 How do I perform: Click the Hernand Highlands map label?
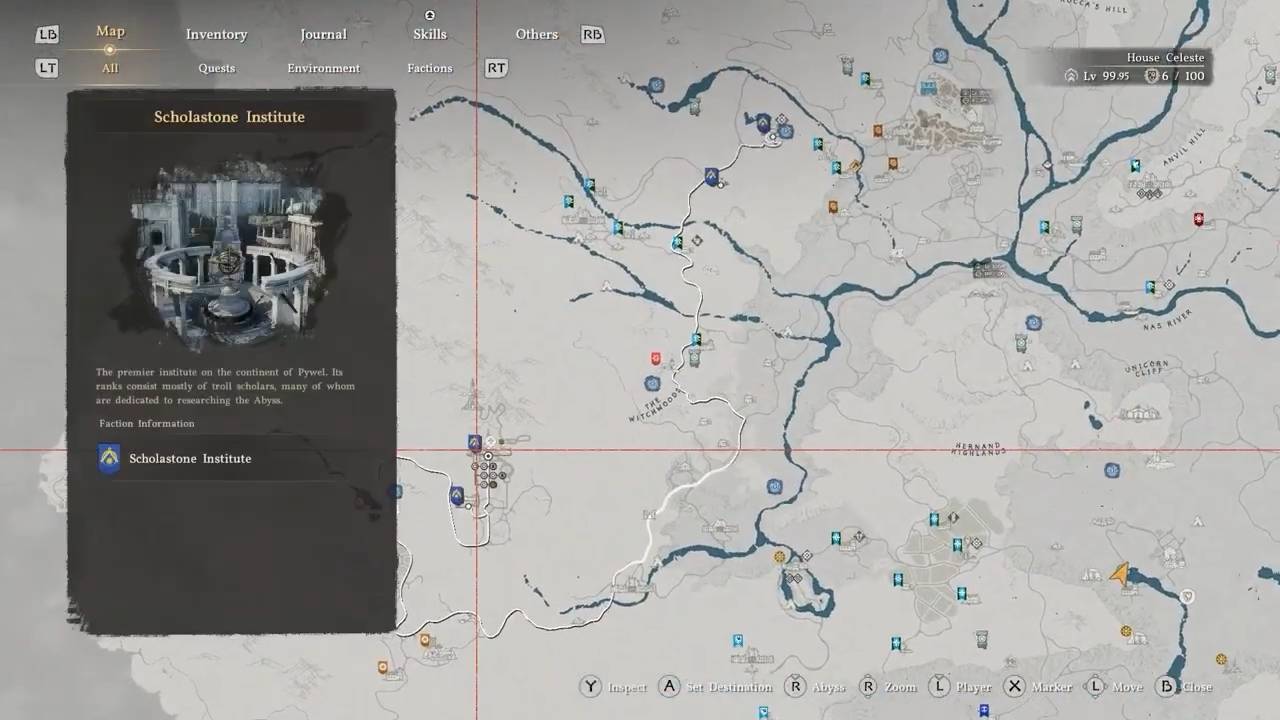click(978, 448)
